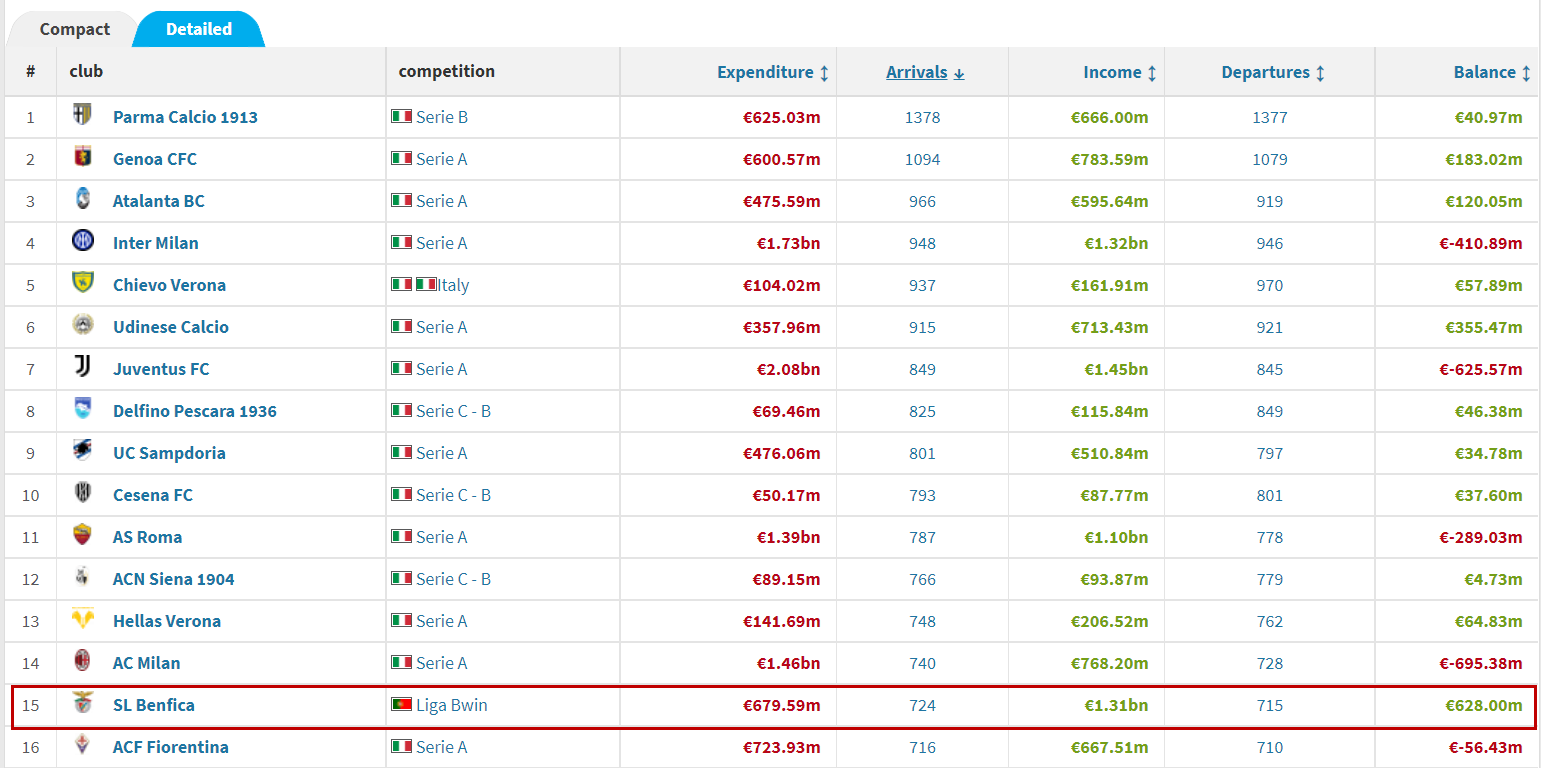Viewport: 1541px width, 768px height.
Task: Select Genoa income value €783.59m
Action: click(x=1110, y=159)
